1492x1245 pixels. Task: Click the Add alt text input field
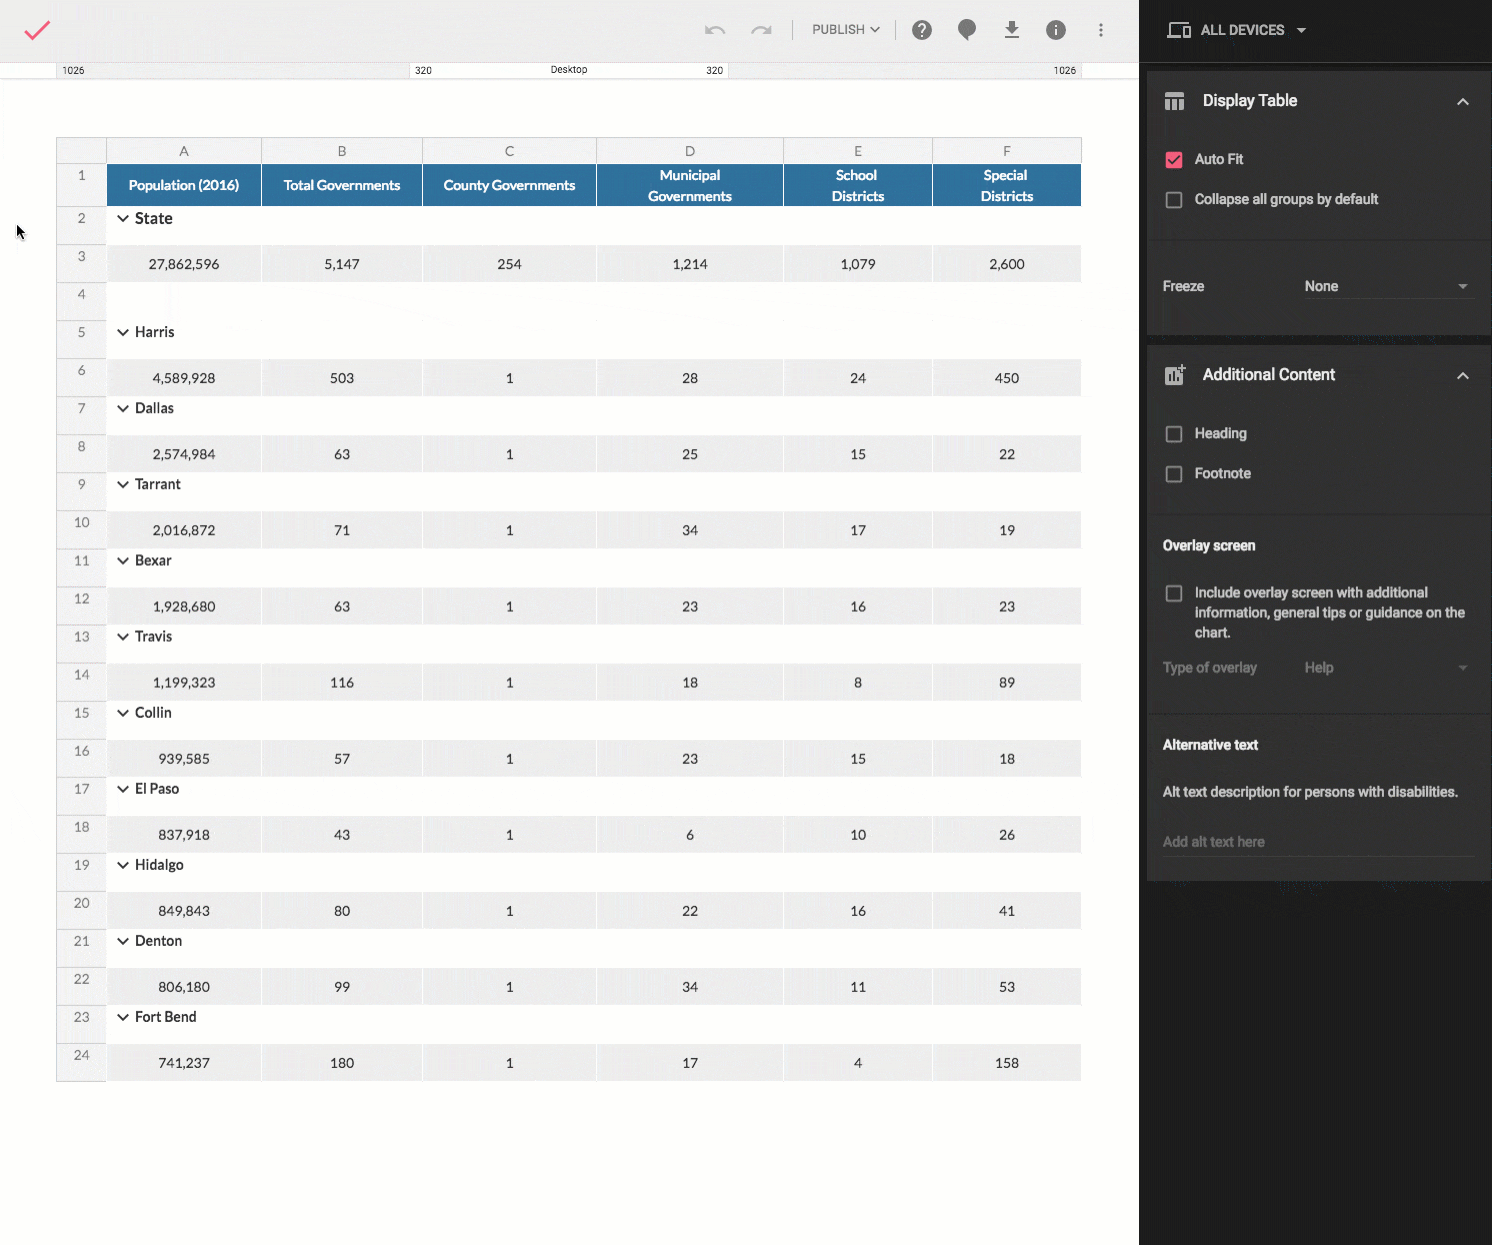tap(1316, 842)
